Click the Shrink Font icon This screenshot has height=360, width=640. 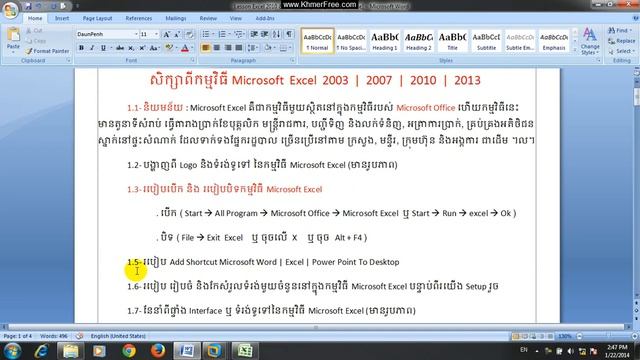[x=177, y=35]
